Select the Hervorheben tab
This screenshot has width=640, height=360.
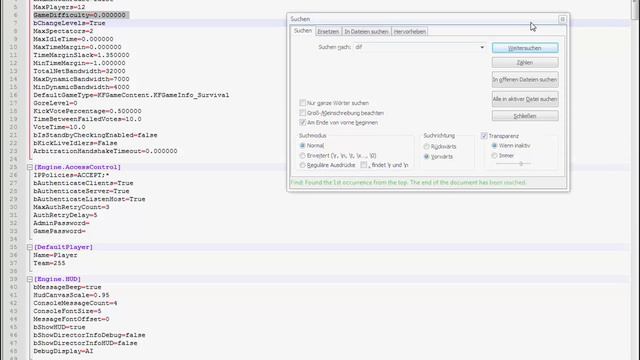(410, 31)
